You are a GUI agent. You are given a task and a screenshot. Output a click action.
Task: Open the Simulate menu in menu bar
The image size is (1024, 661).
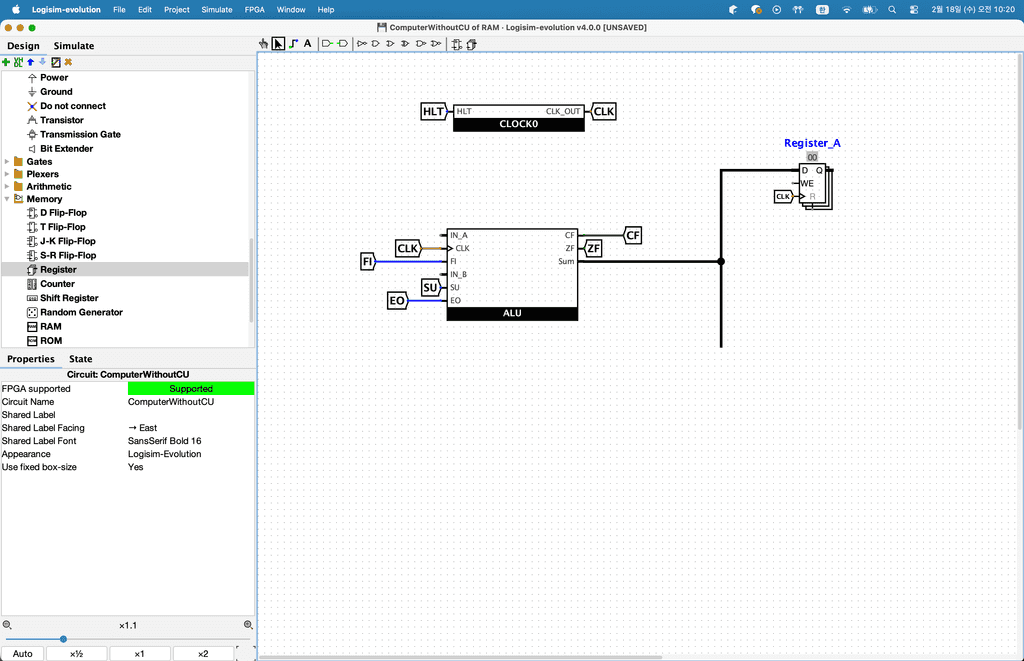pyautogui.click(x=216, y=9)
